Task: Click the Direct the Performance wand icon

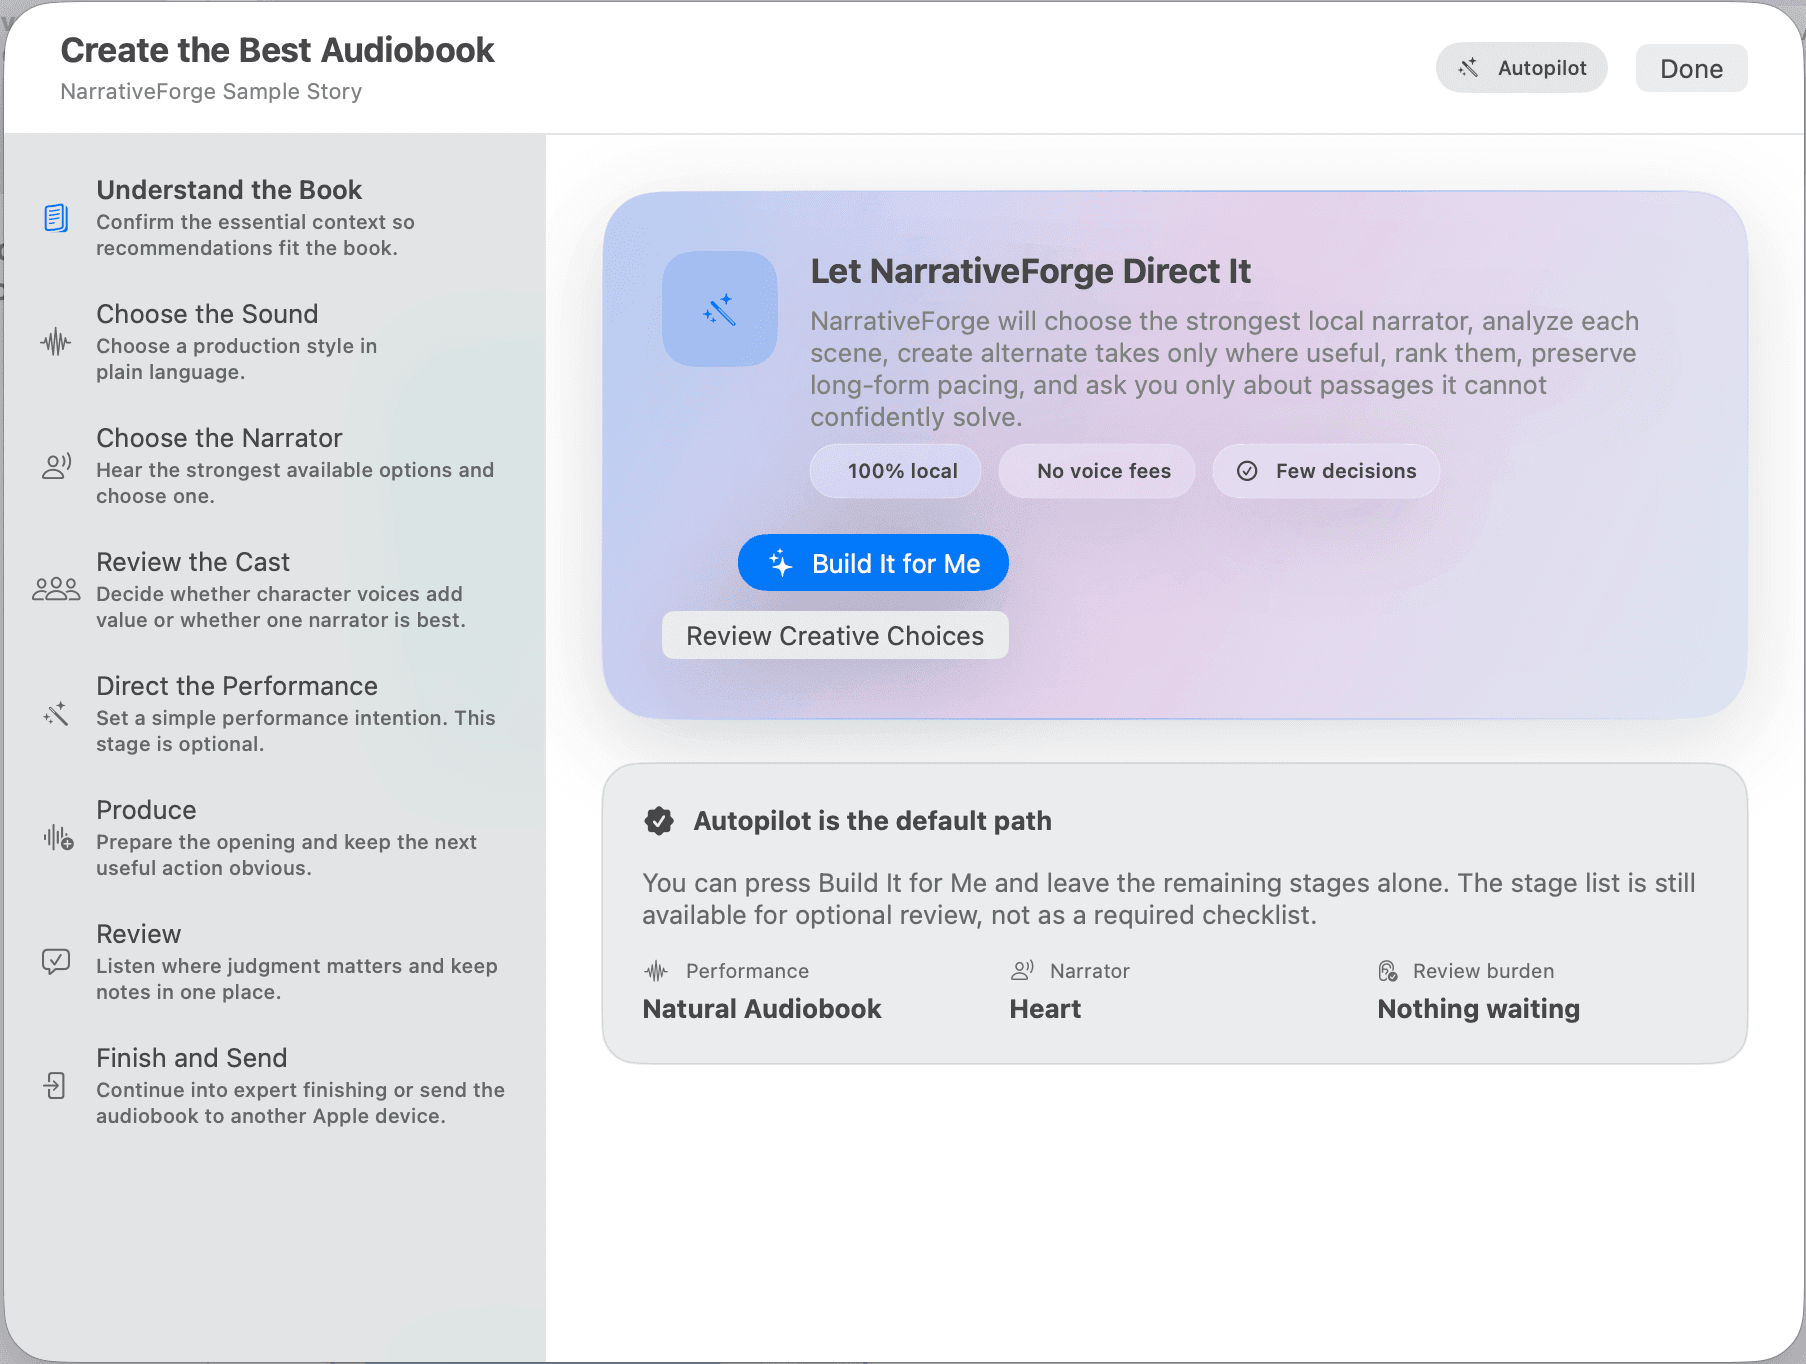Action: [56, 713]
